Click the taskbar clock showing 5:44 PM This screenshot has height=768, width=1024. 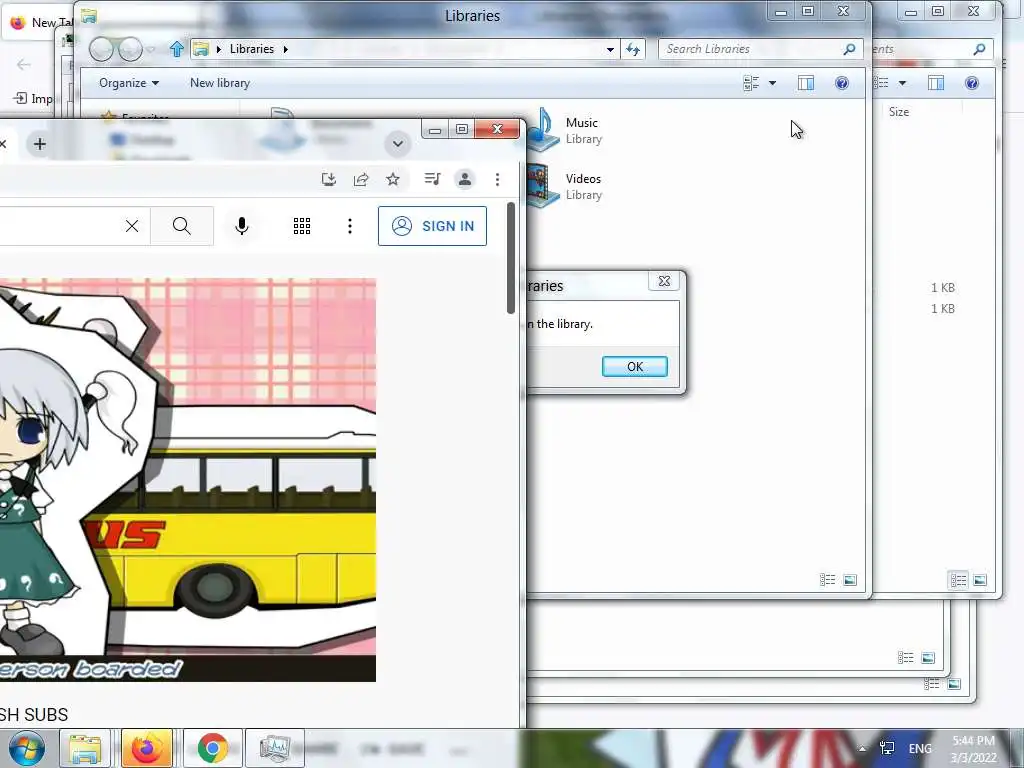[x=973, y=749]
